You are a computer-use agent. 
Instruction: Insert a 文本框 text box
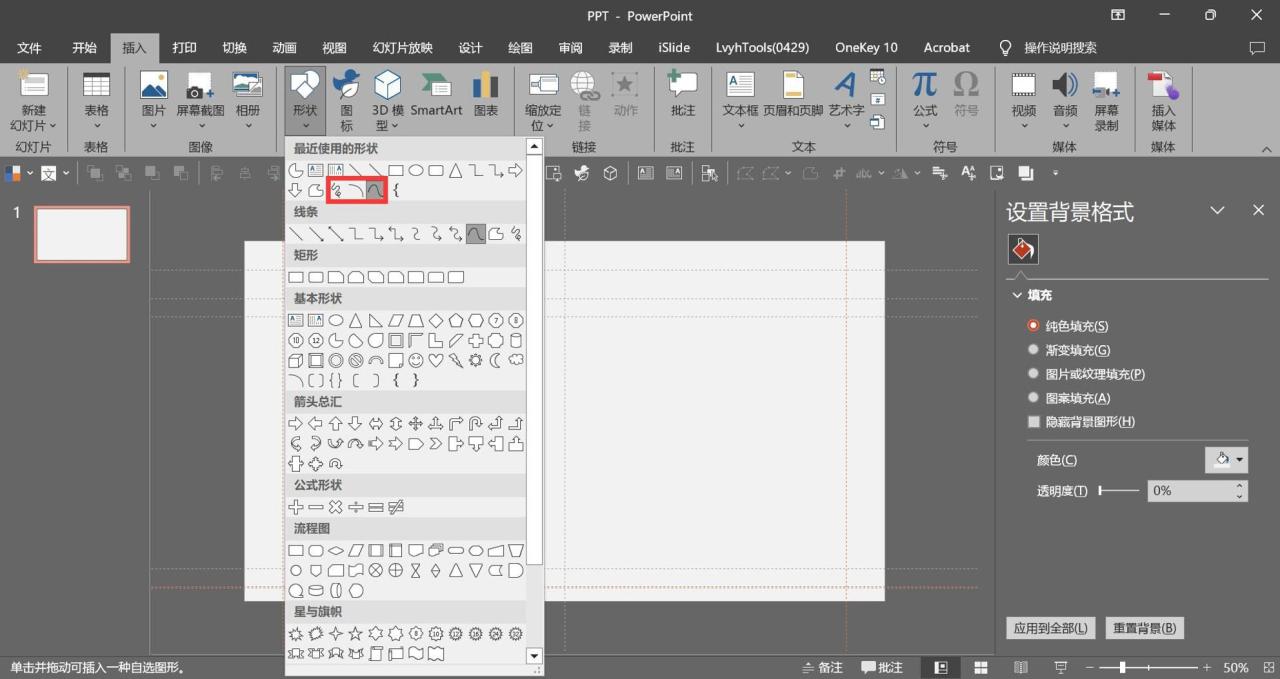pyautogui.click(x=740, y=86)
